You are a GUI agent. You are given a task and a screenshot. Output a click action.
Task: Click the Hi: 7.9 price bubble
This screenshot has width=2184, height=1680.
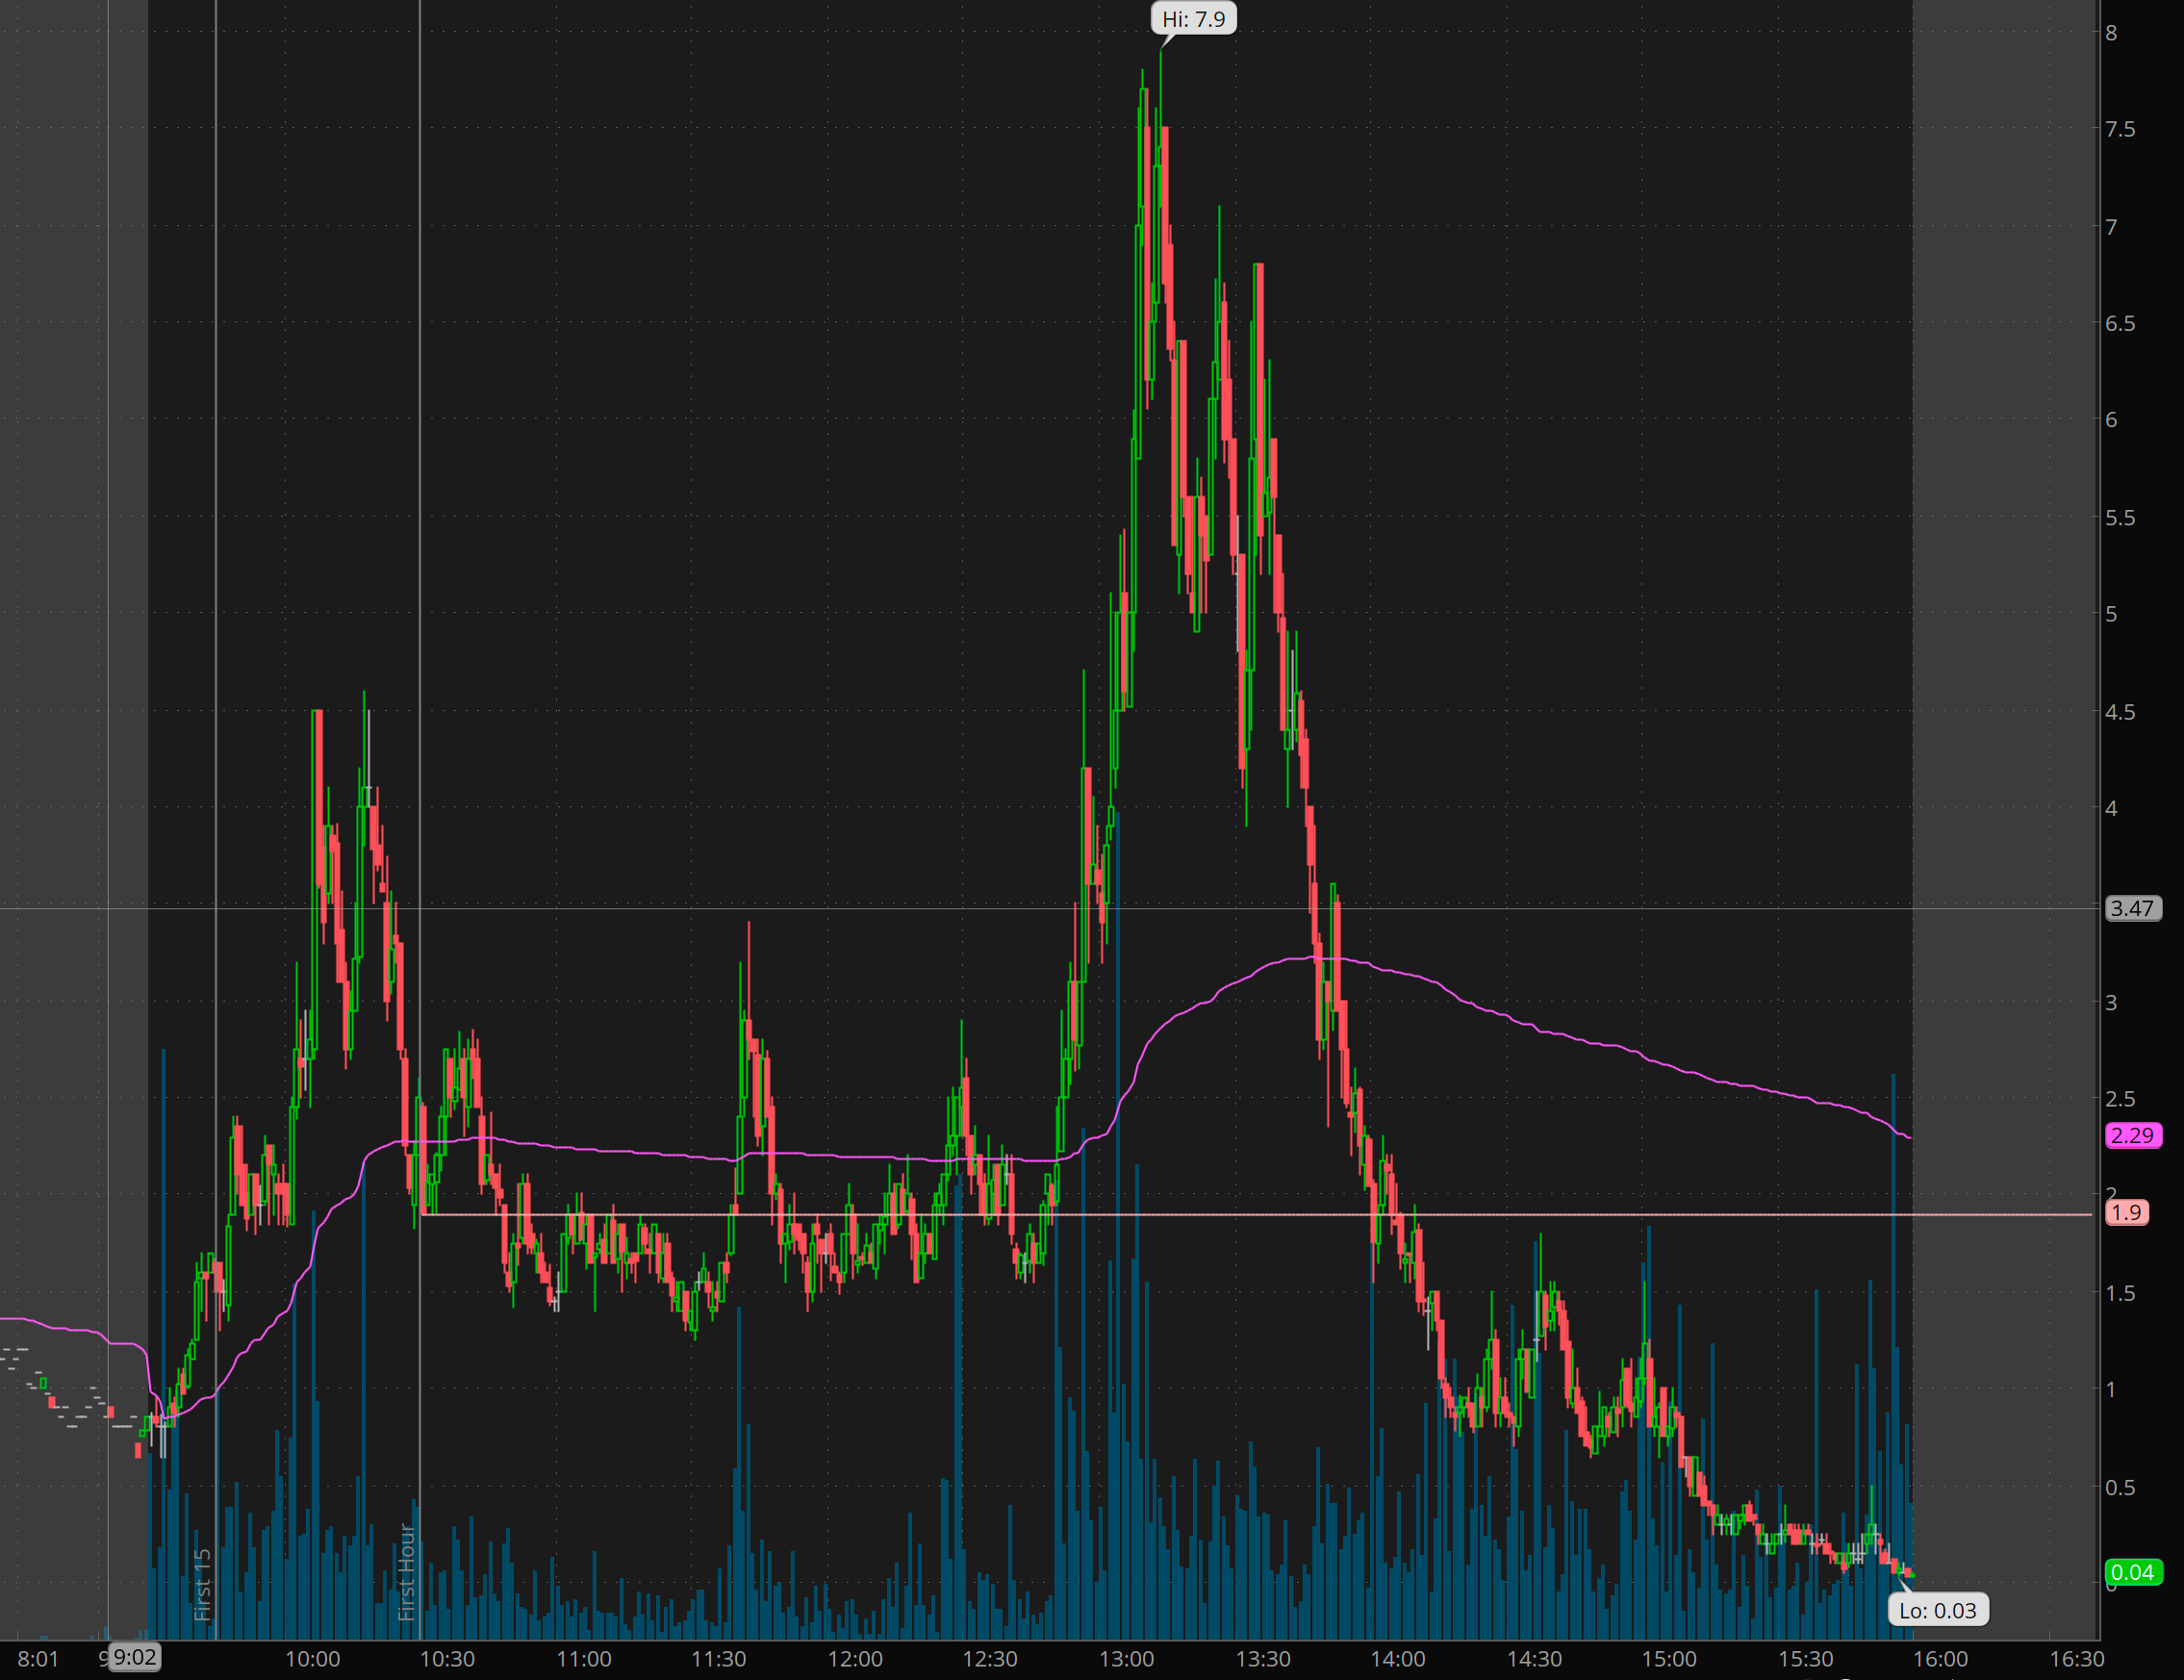click(x=1194, y=19)
